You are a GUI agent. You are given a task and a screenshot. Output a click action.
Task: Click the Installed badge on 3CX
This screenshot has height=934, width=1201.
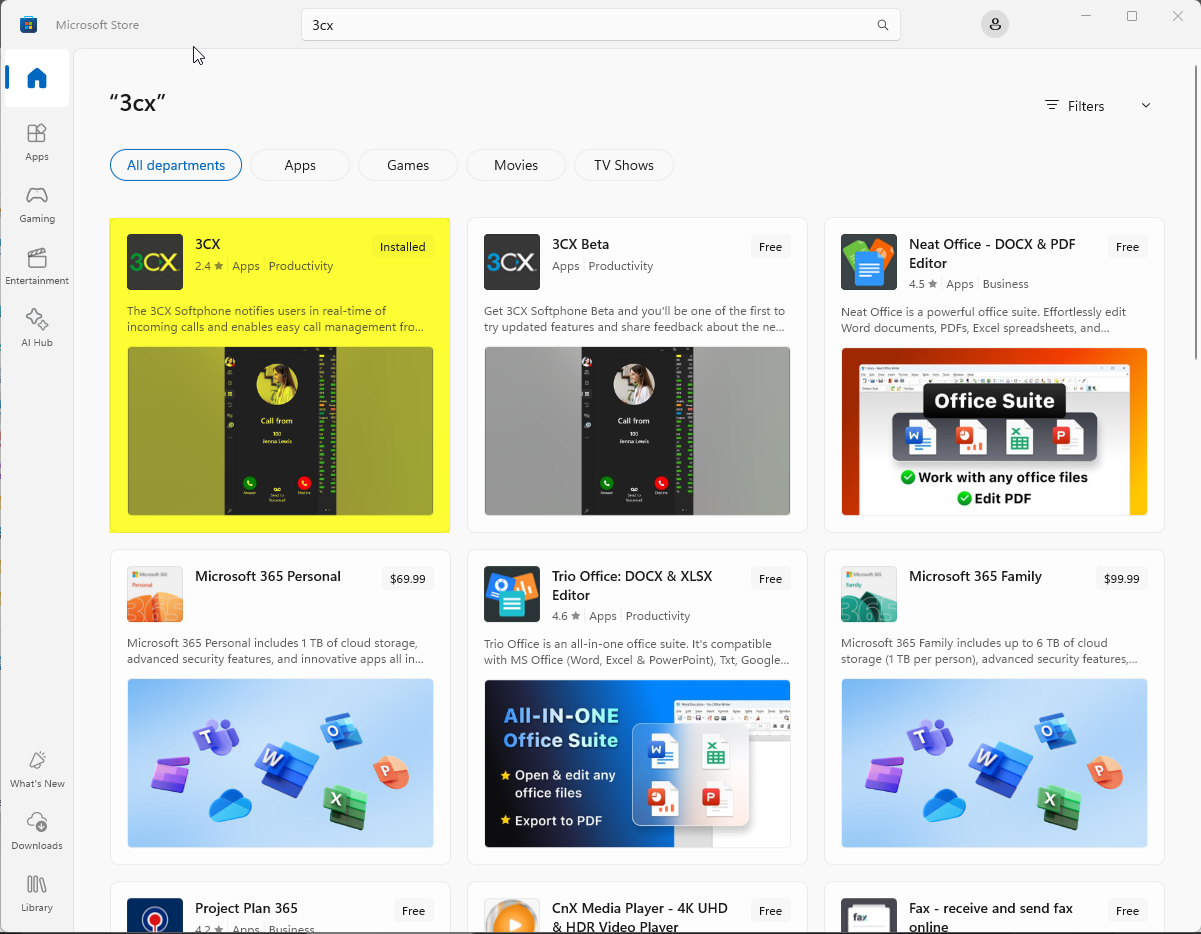click(403, 247)
